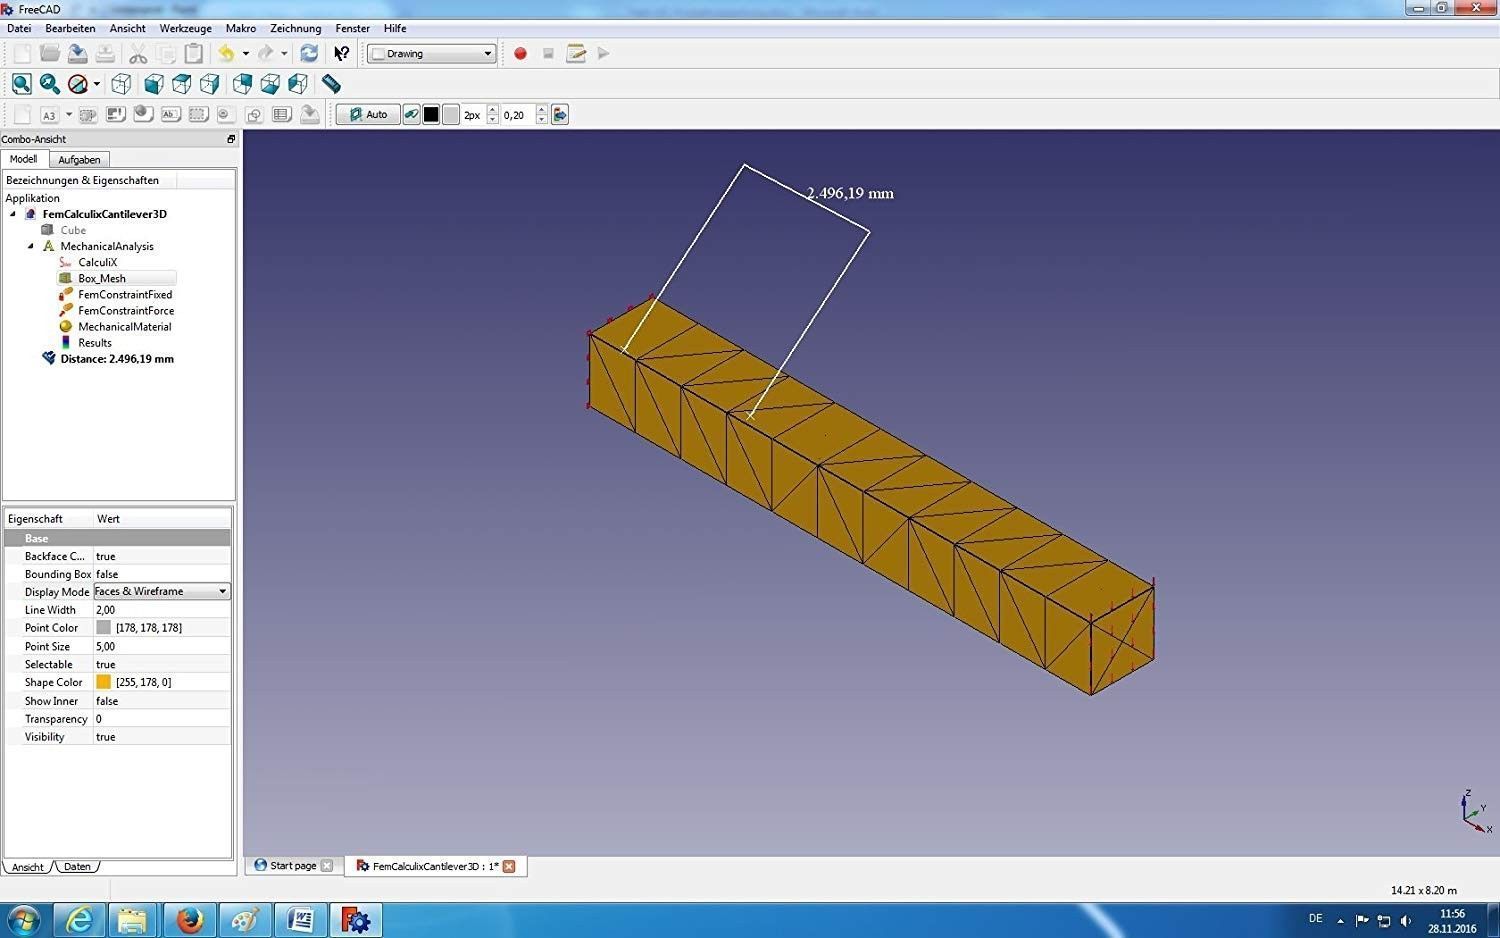Toggle construction mode link icon

[x=411, y=115]
